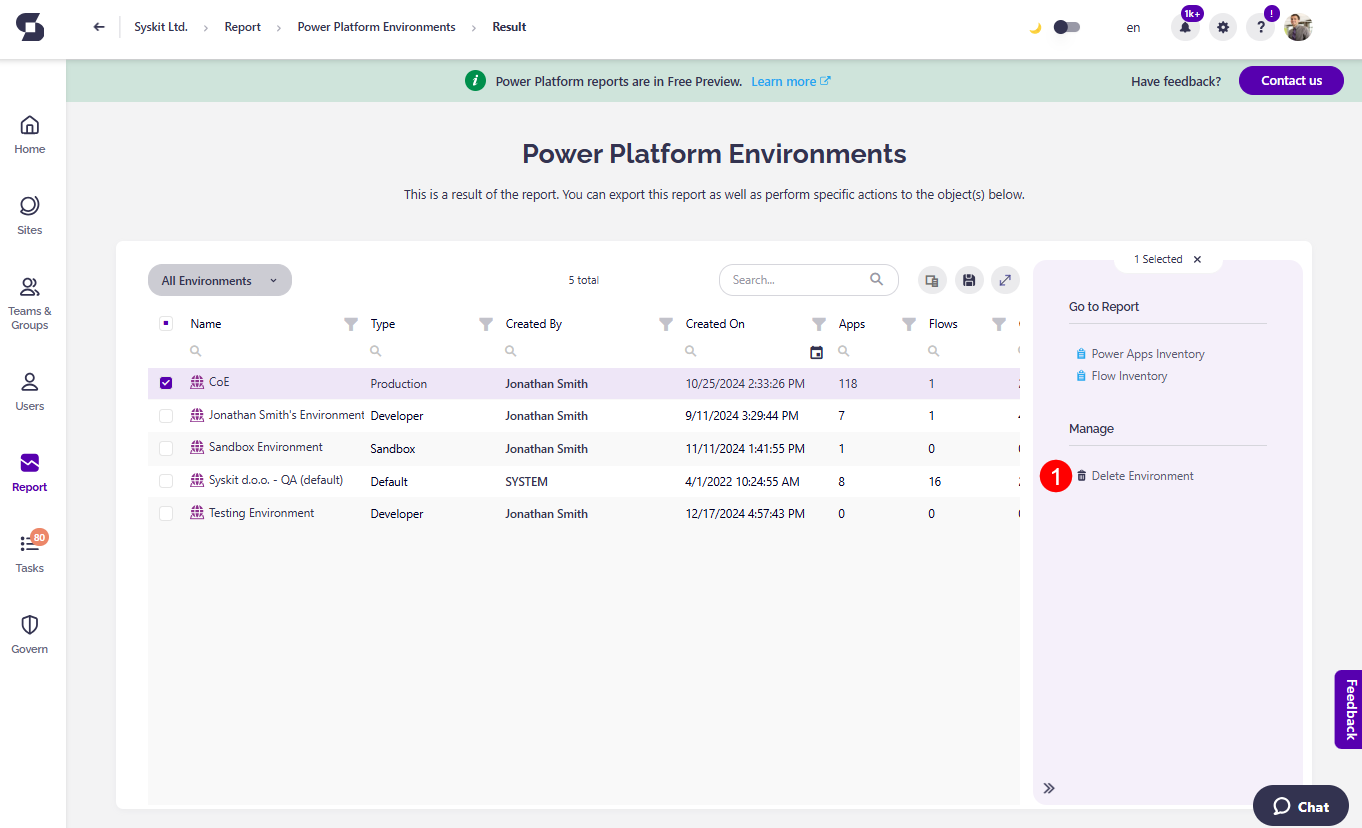Open the Home section in the sidebar
The height and width of the screenshot is (828, 1362).
(x=29, y=135)
